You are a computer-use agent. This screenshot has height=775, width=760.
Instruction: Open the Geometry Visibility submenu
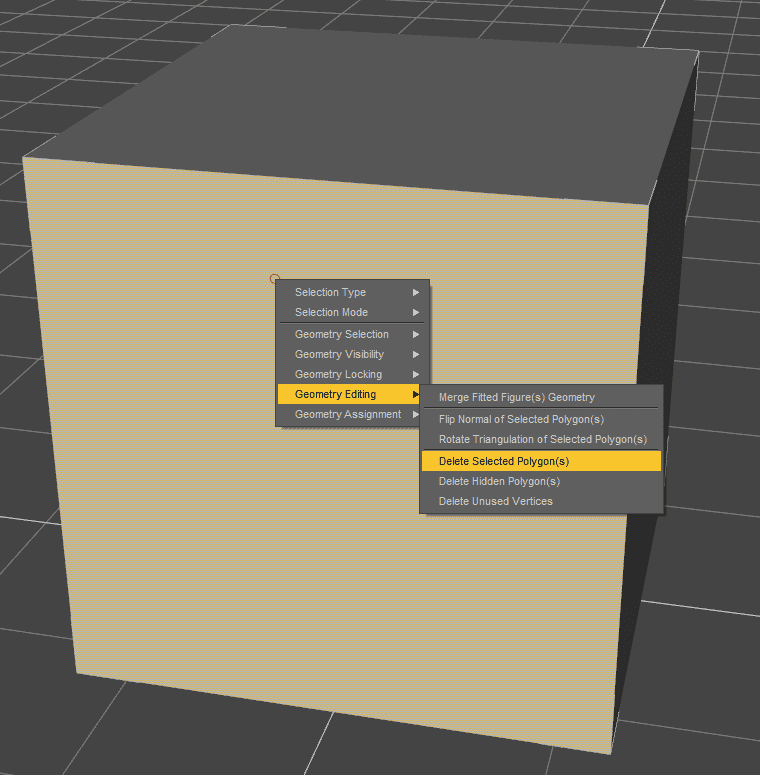[352, 354]
